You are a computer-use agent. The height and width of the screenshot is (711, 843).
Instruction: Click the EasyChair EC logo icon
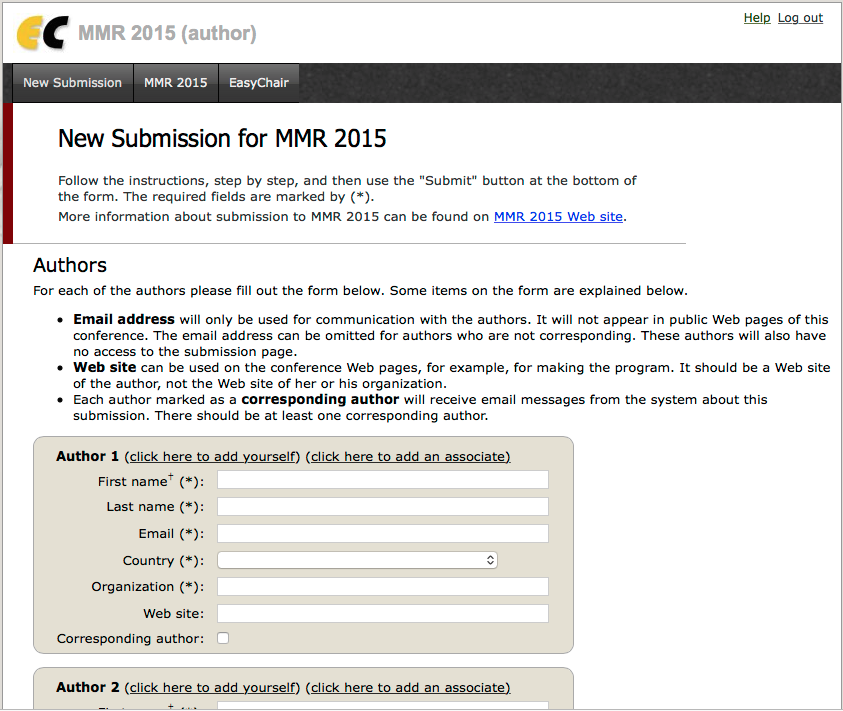42,33
